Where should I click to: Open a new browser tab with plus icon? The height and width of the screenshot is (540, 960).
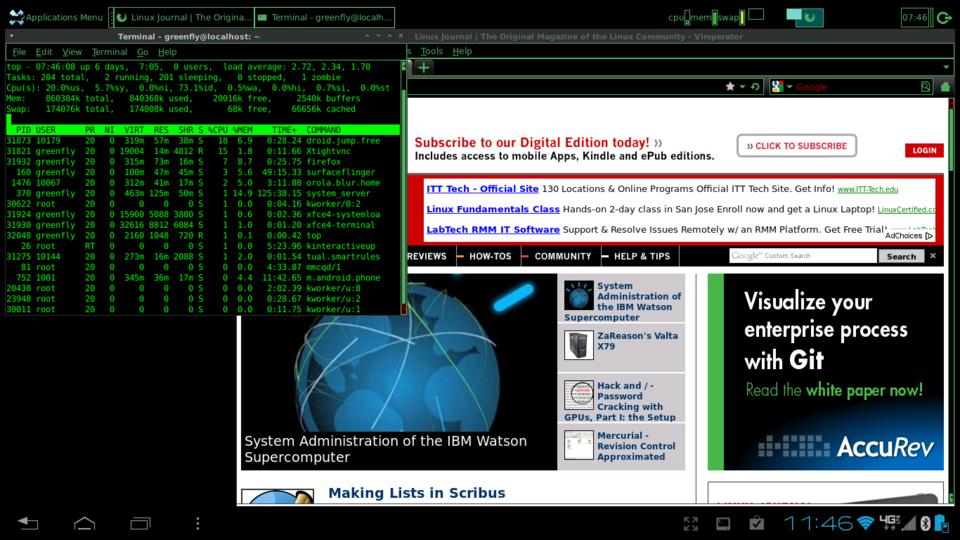pyautogui.click(x=424, y=67)
